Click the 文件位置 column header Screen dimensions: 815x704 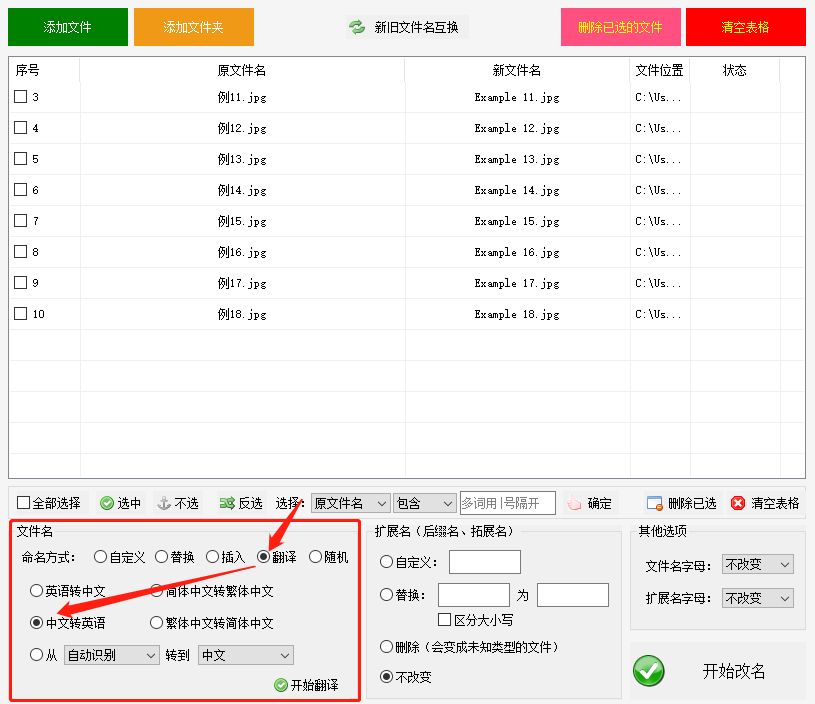coord(660,70)
